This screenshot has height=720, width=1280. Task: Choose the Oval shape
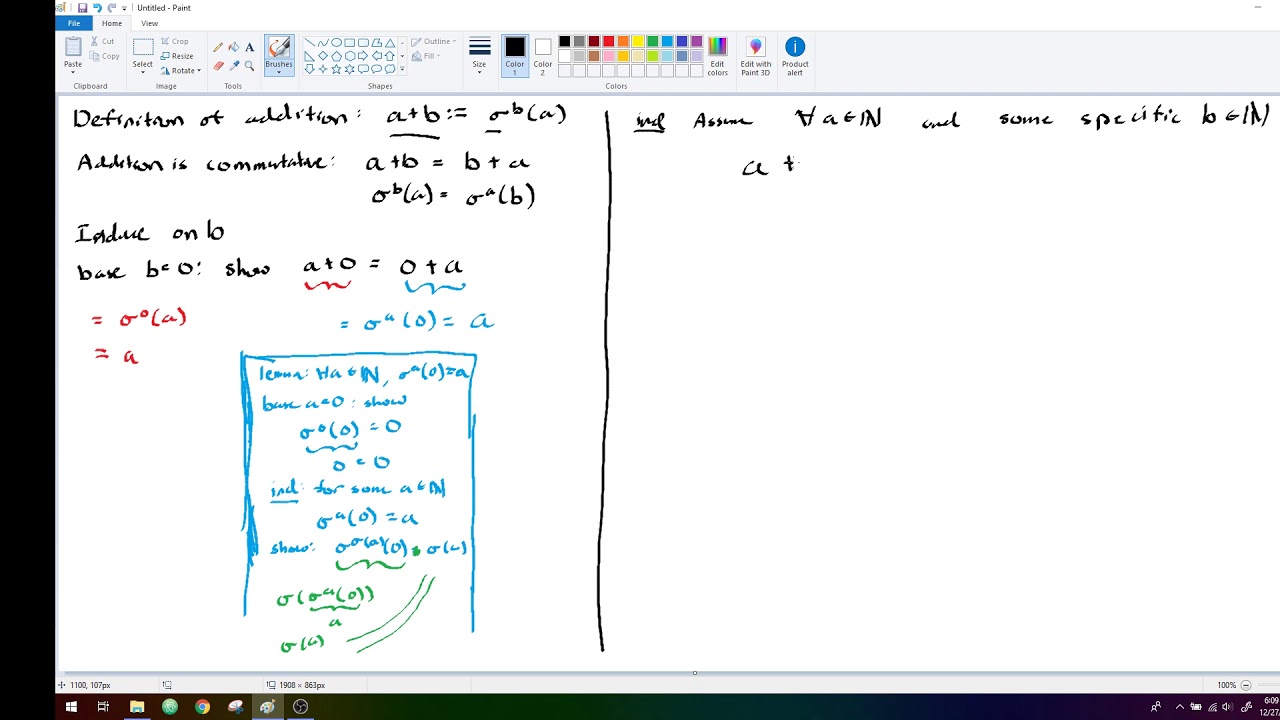(336, 43)
